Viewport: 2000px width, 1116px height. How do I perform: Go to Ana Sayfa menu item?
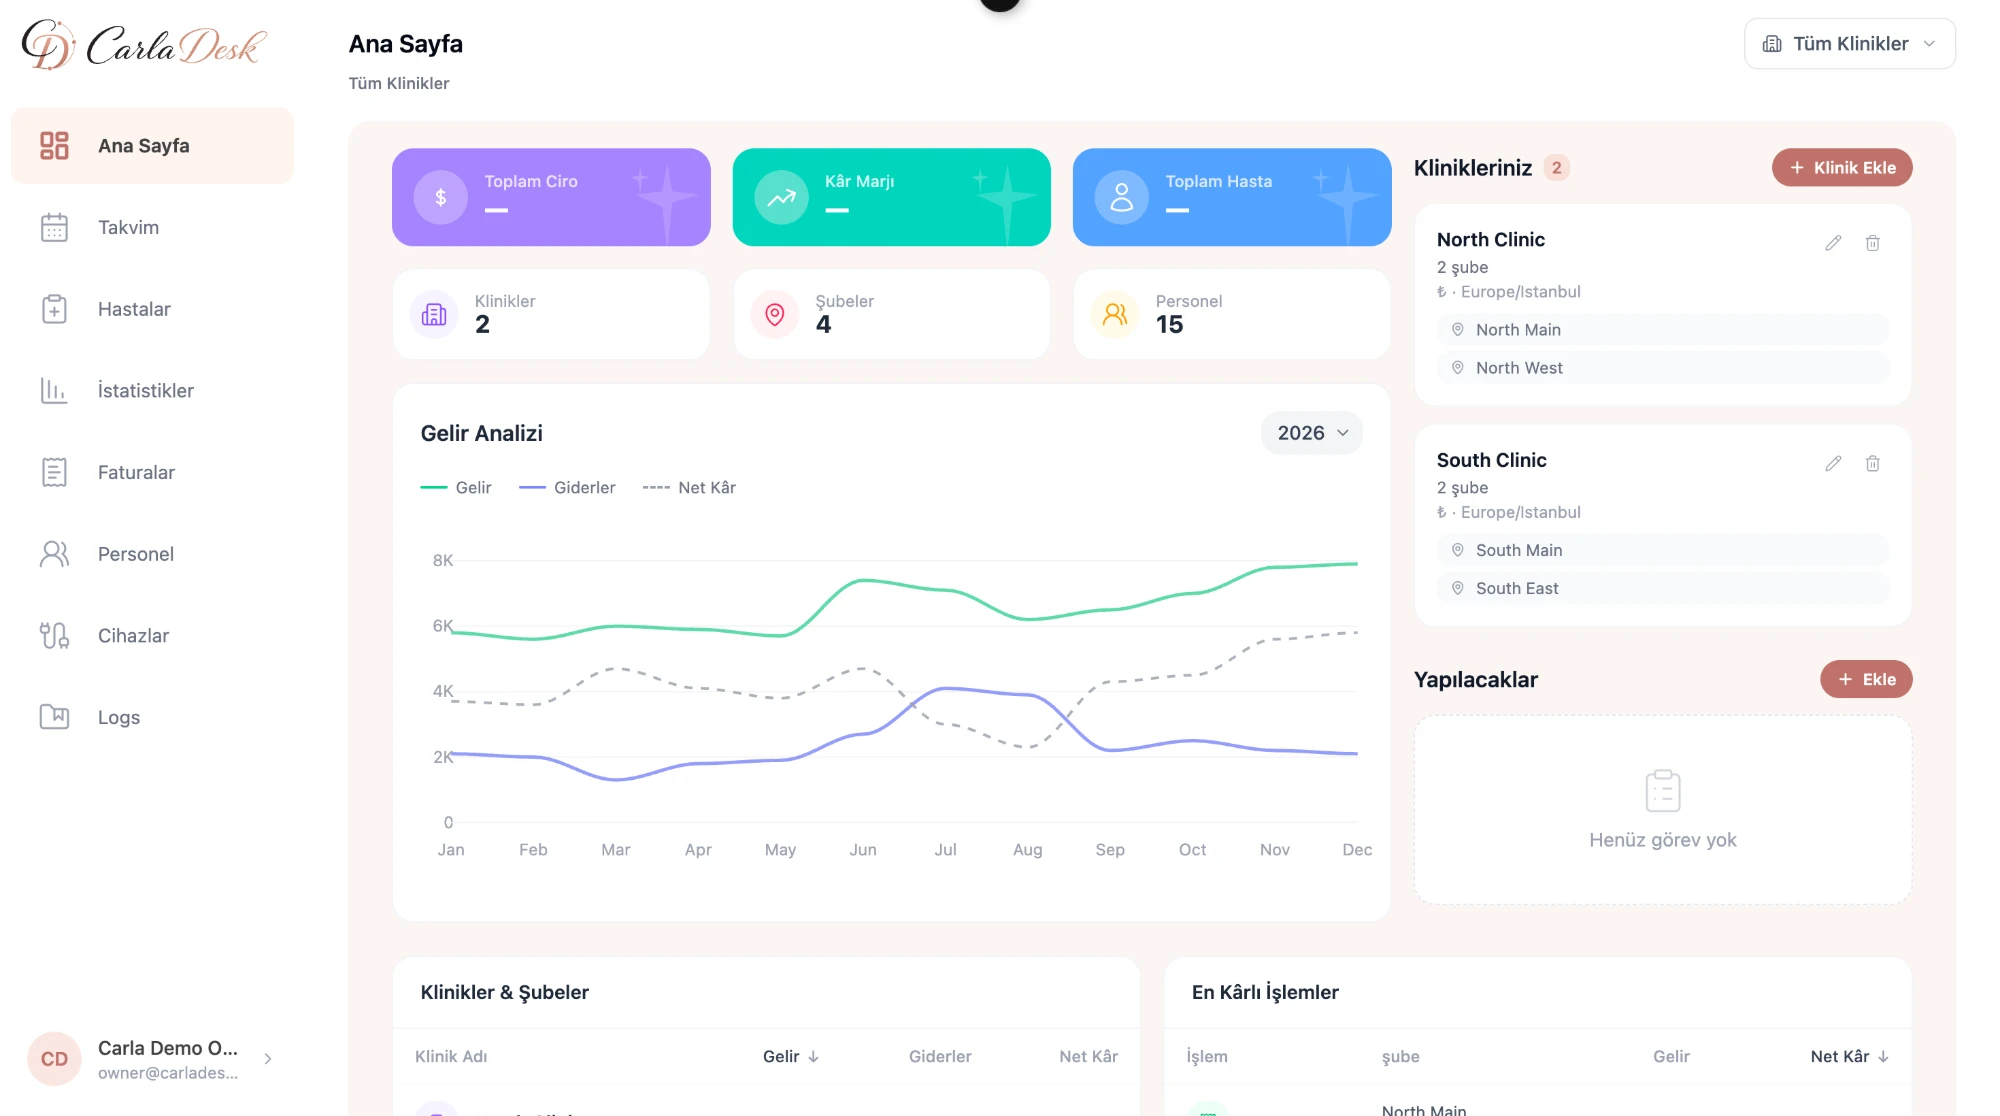coord(152,146)
